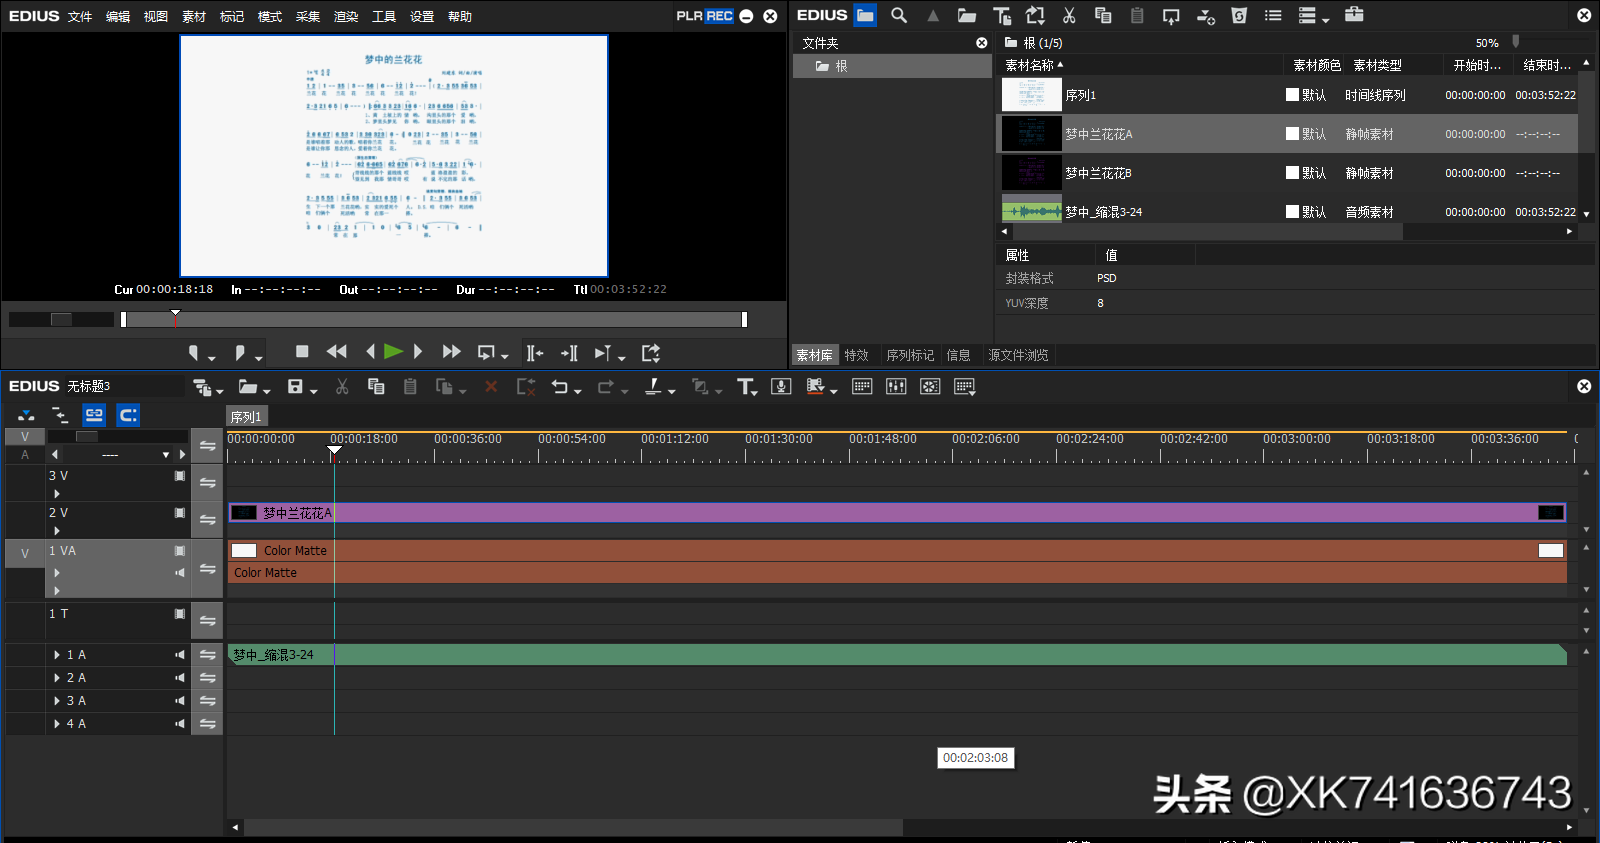The height and width of the screenshot is (843, 1600).
Task: Select the scissors cut icon in bin toolbar
Action: pyautogui.click(x=1069, y=15)
